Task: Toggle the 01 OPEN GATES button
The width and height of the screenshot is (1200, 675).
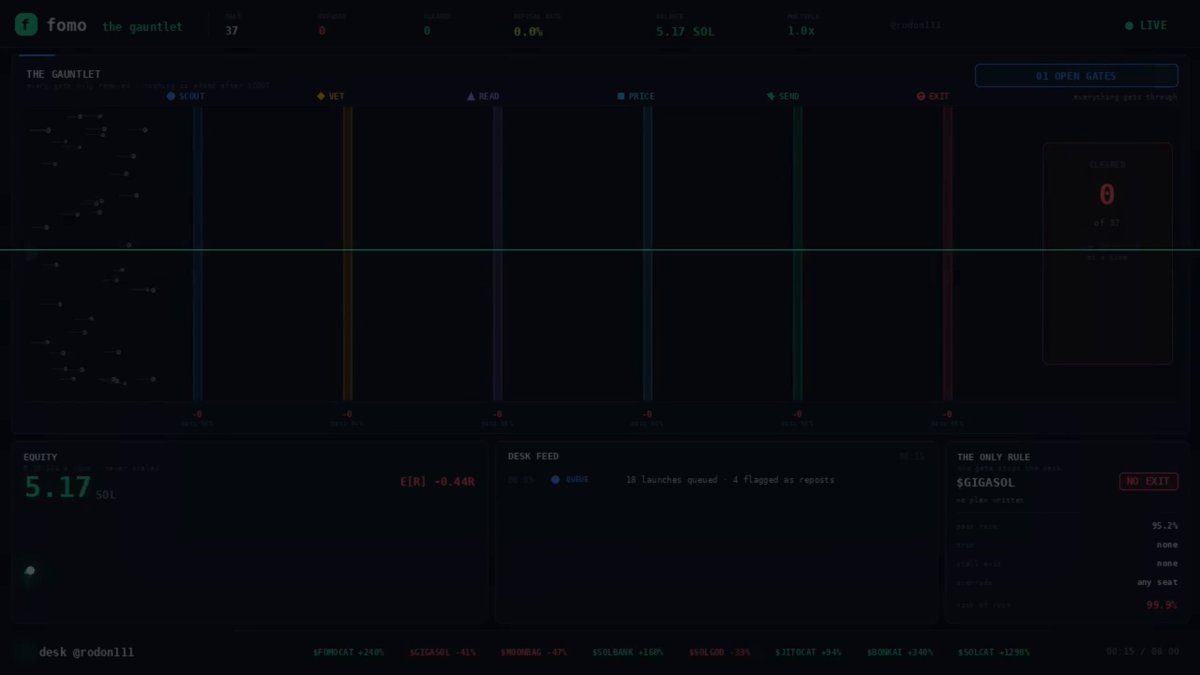Action: (x=1076, y=76)
